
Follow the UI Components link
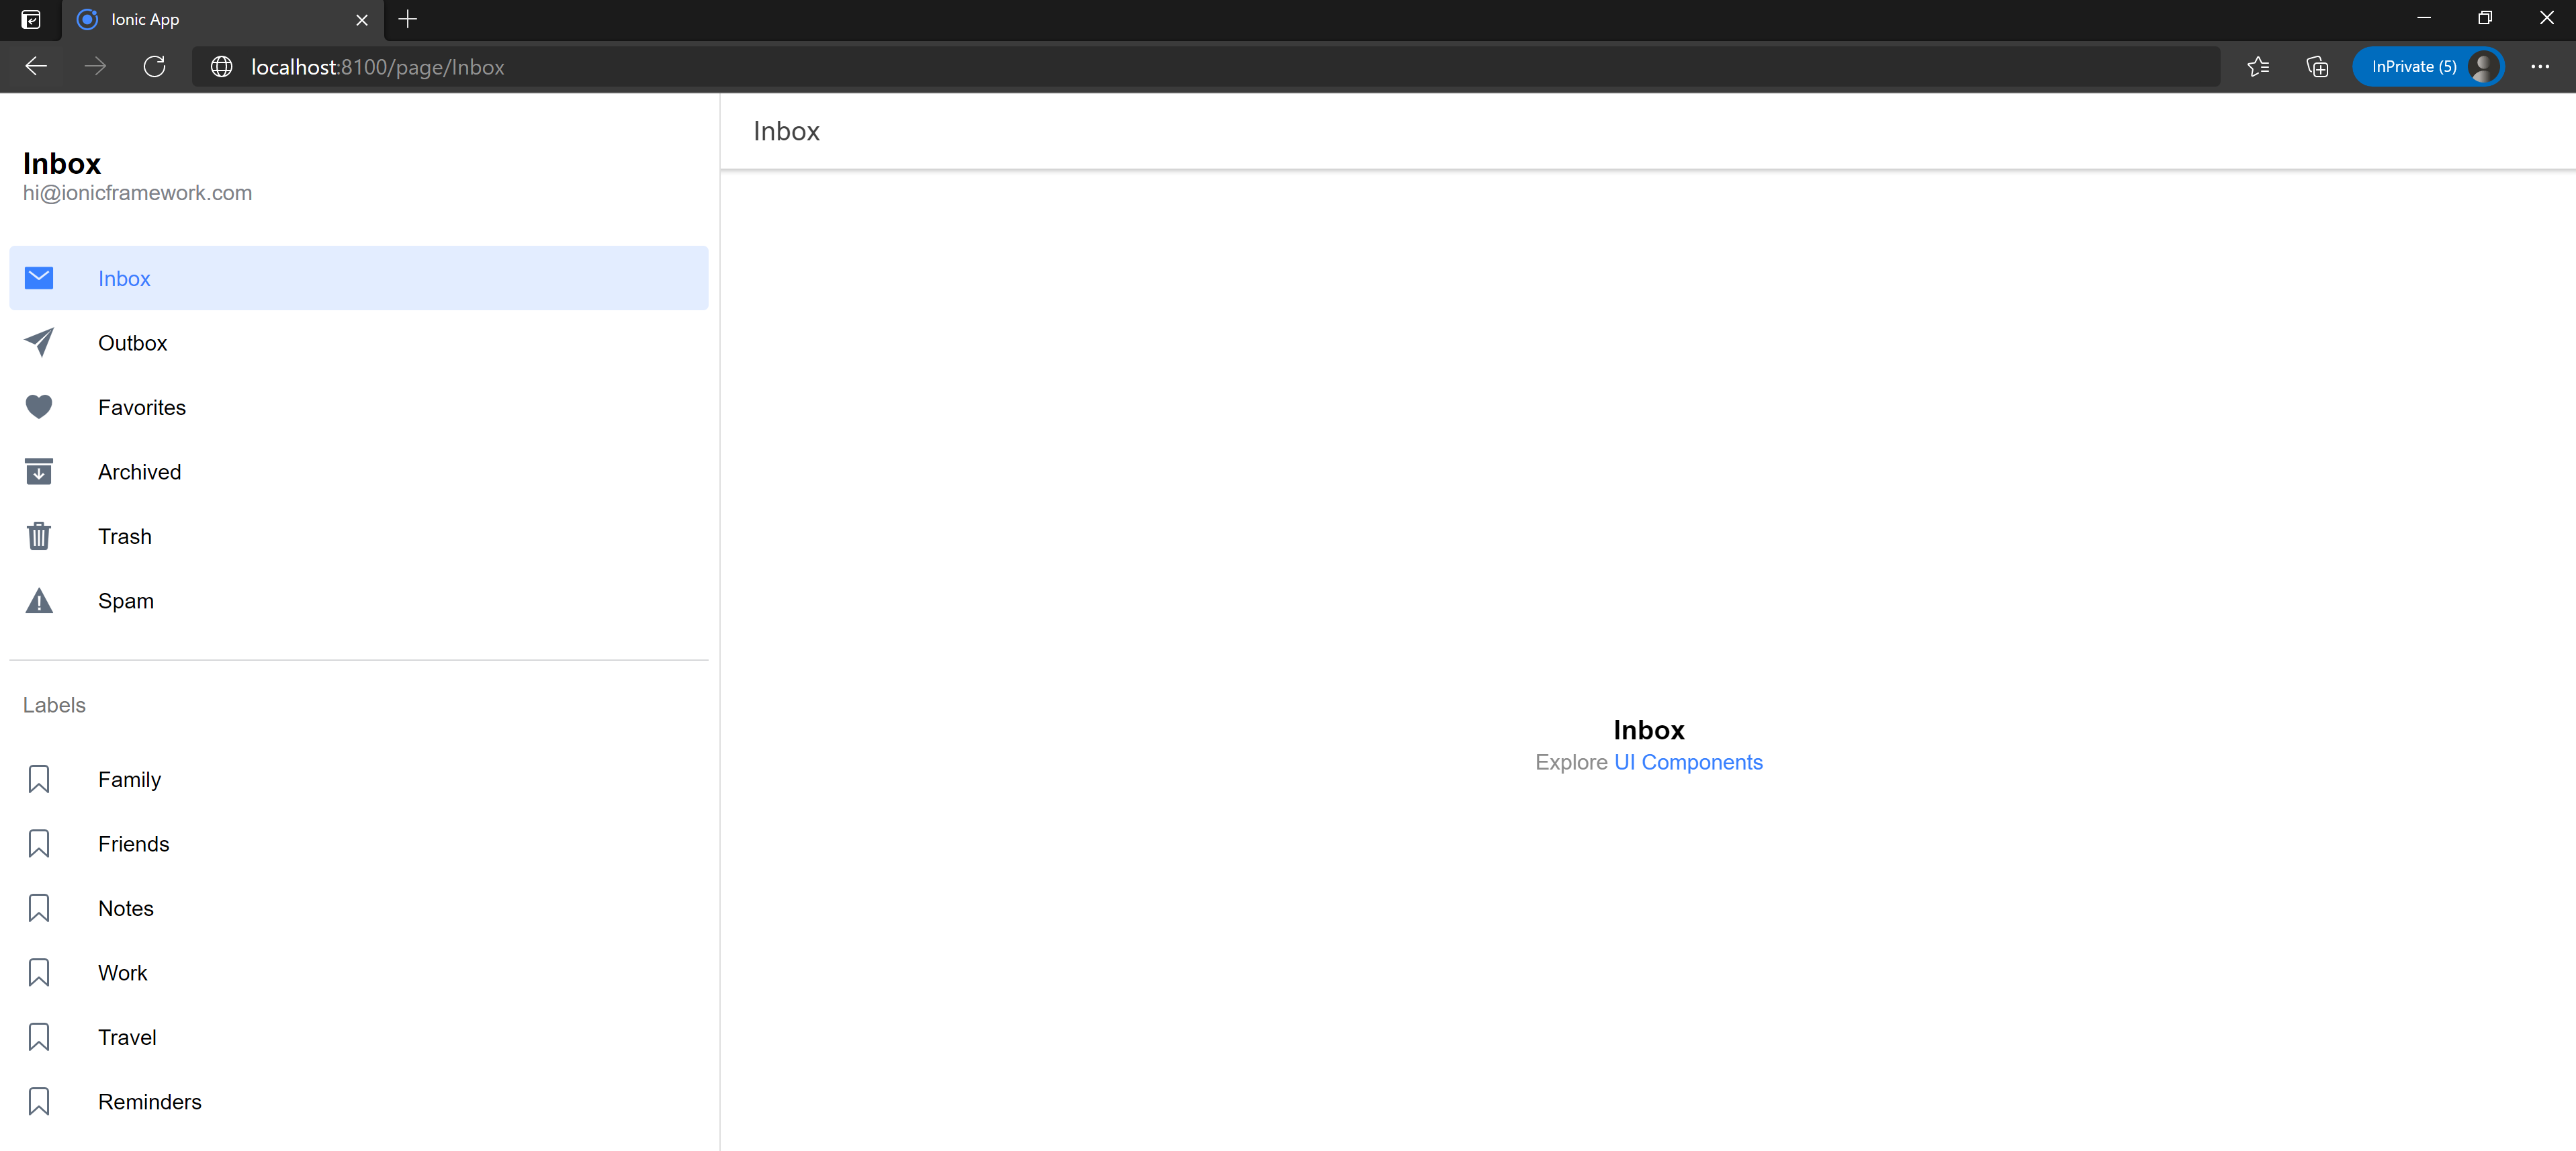(x=1688, y=762)
